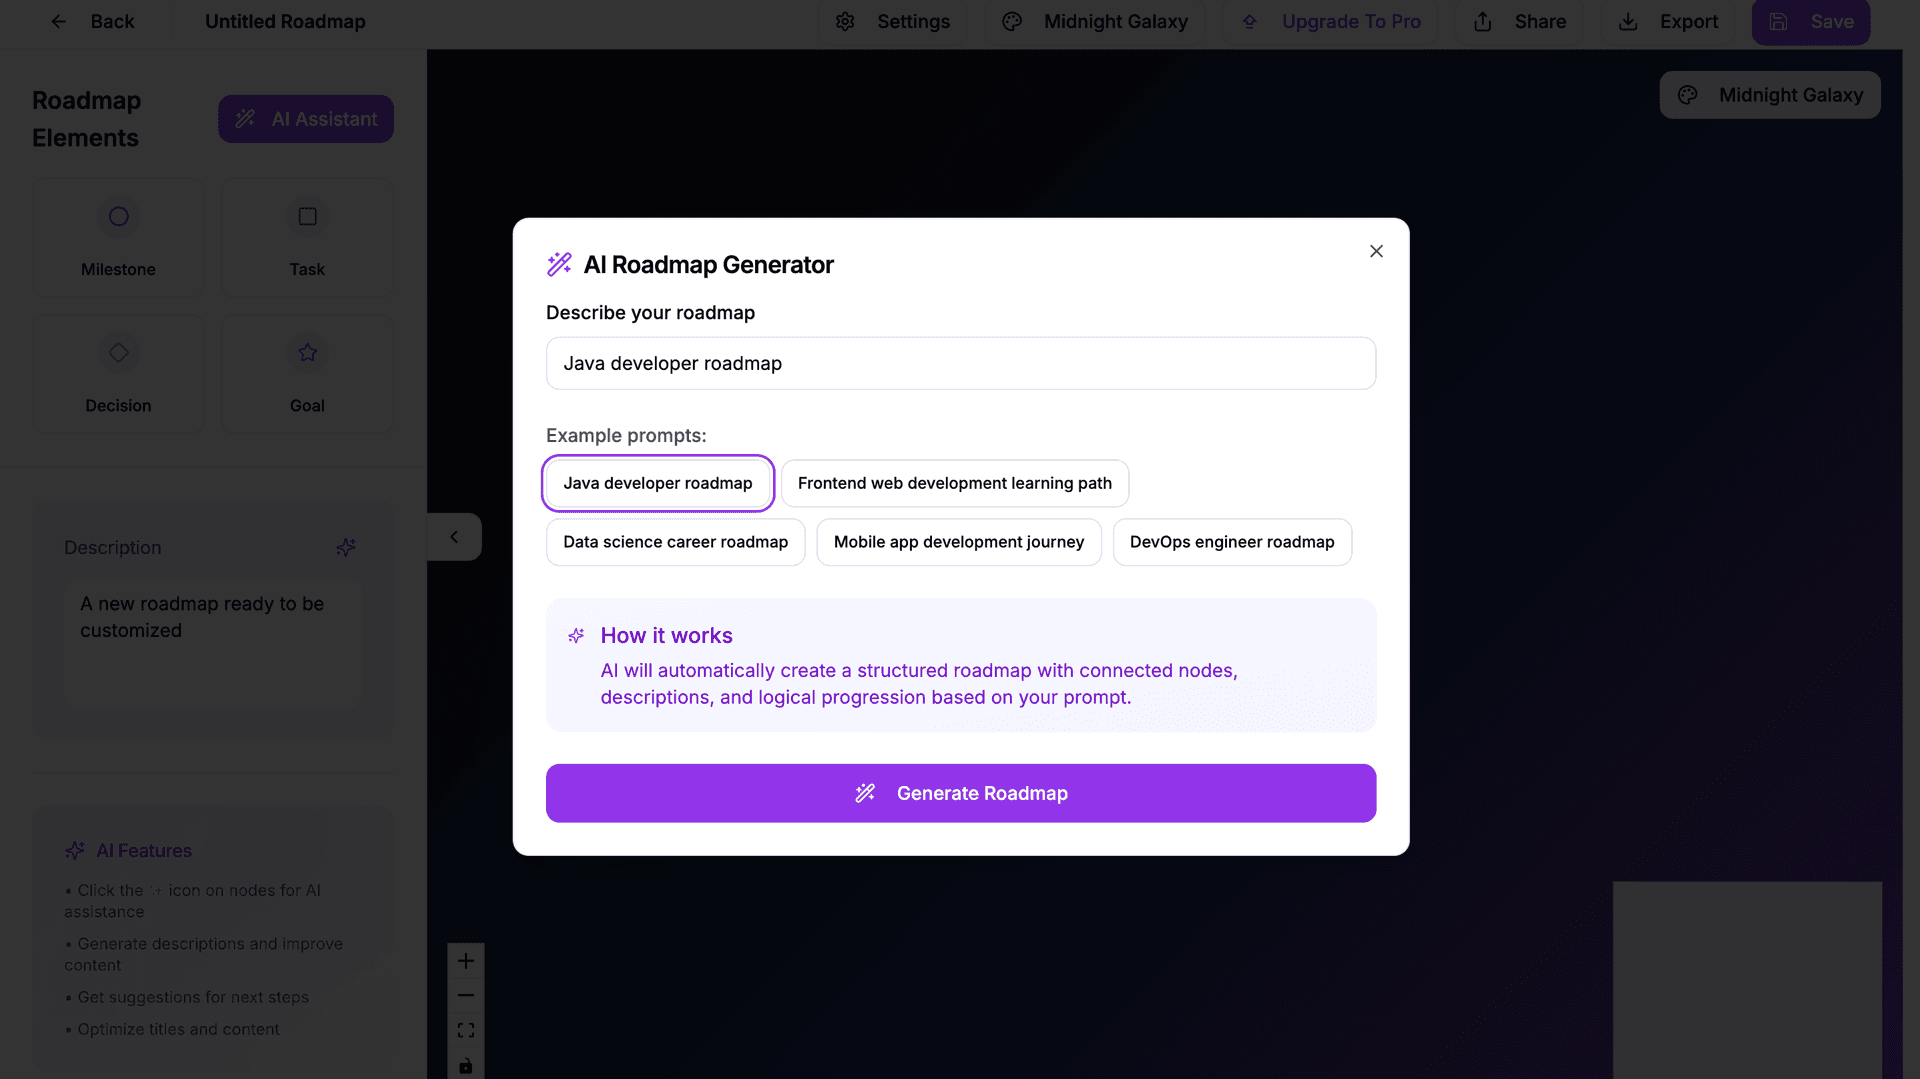Select the Task element icon
The height and width of the screenshot is (1079, 1920).
pyautogui.click(x=307, y=216)
